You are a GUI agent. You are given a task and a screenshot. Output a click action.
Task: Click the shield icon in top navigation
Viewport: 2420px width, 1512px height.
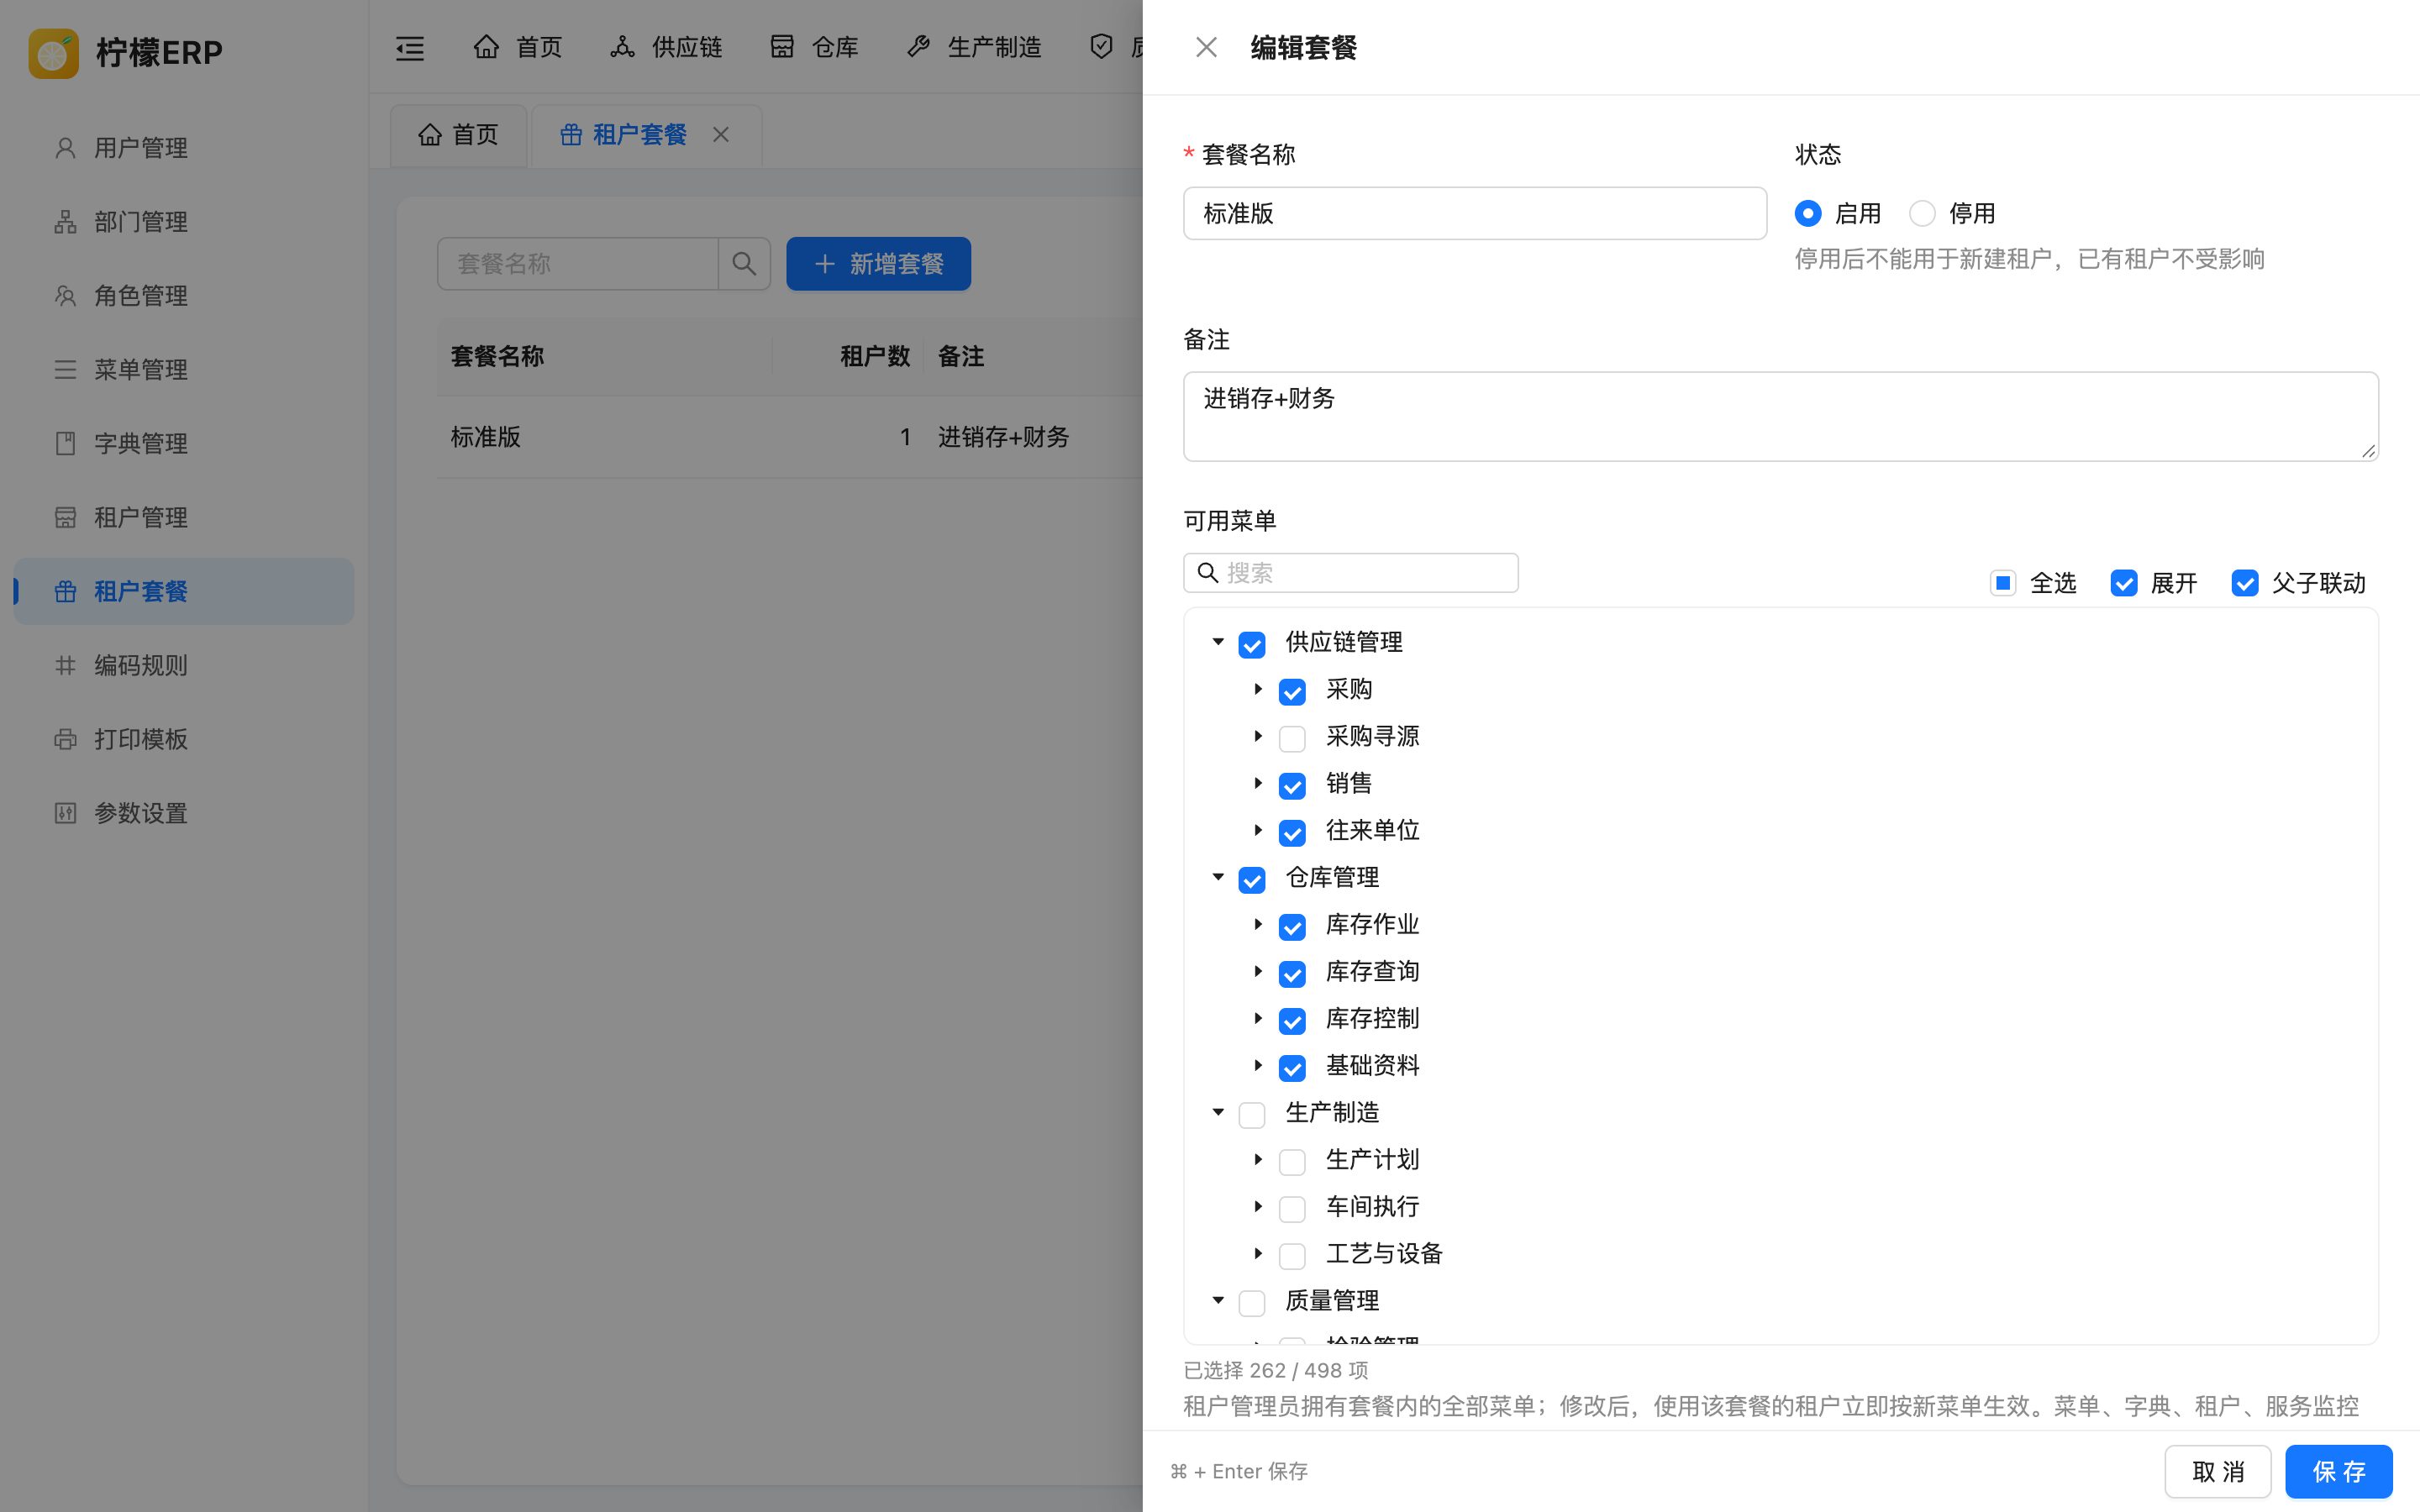[1101, 47]
